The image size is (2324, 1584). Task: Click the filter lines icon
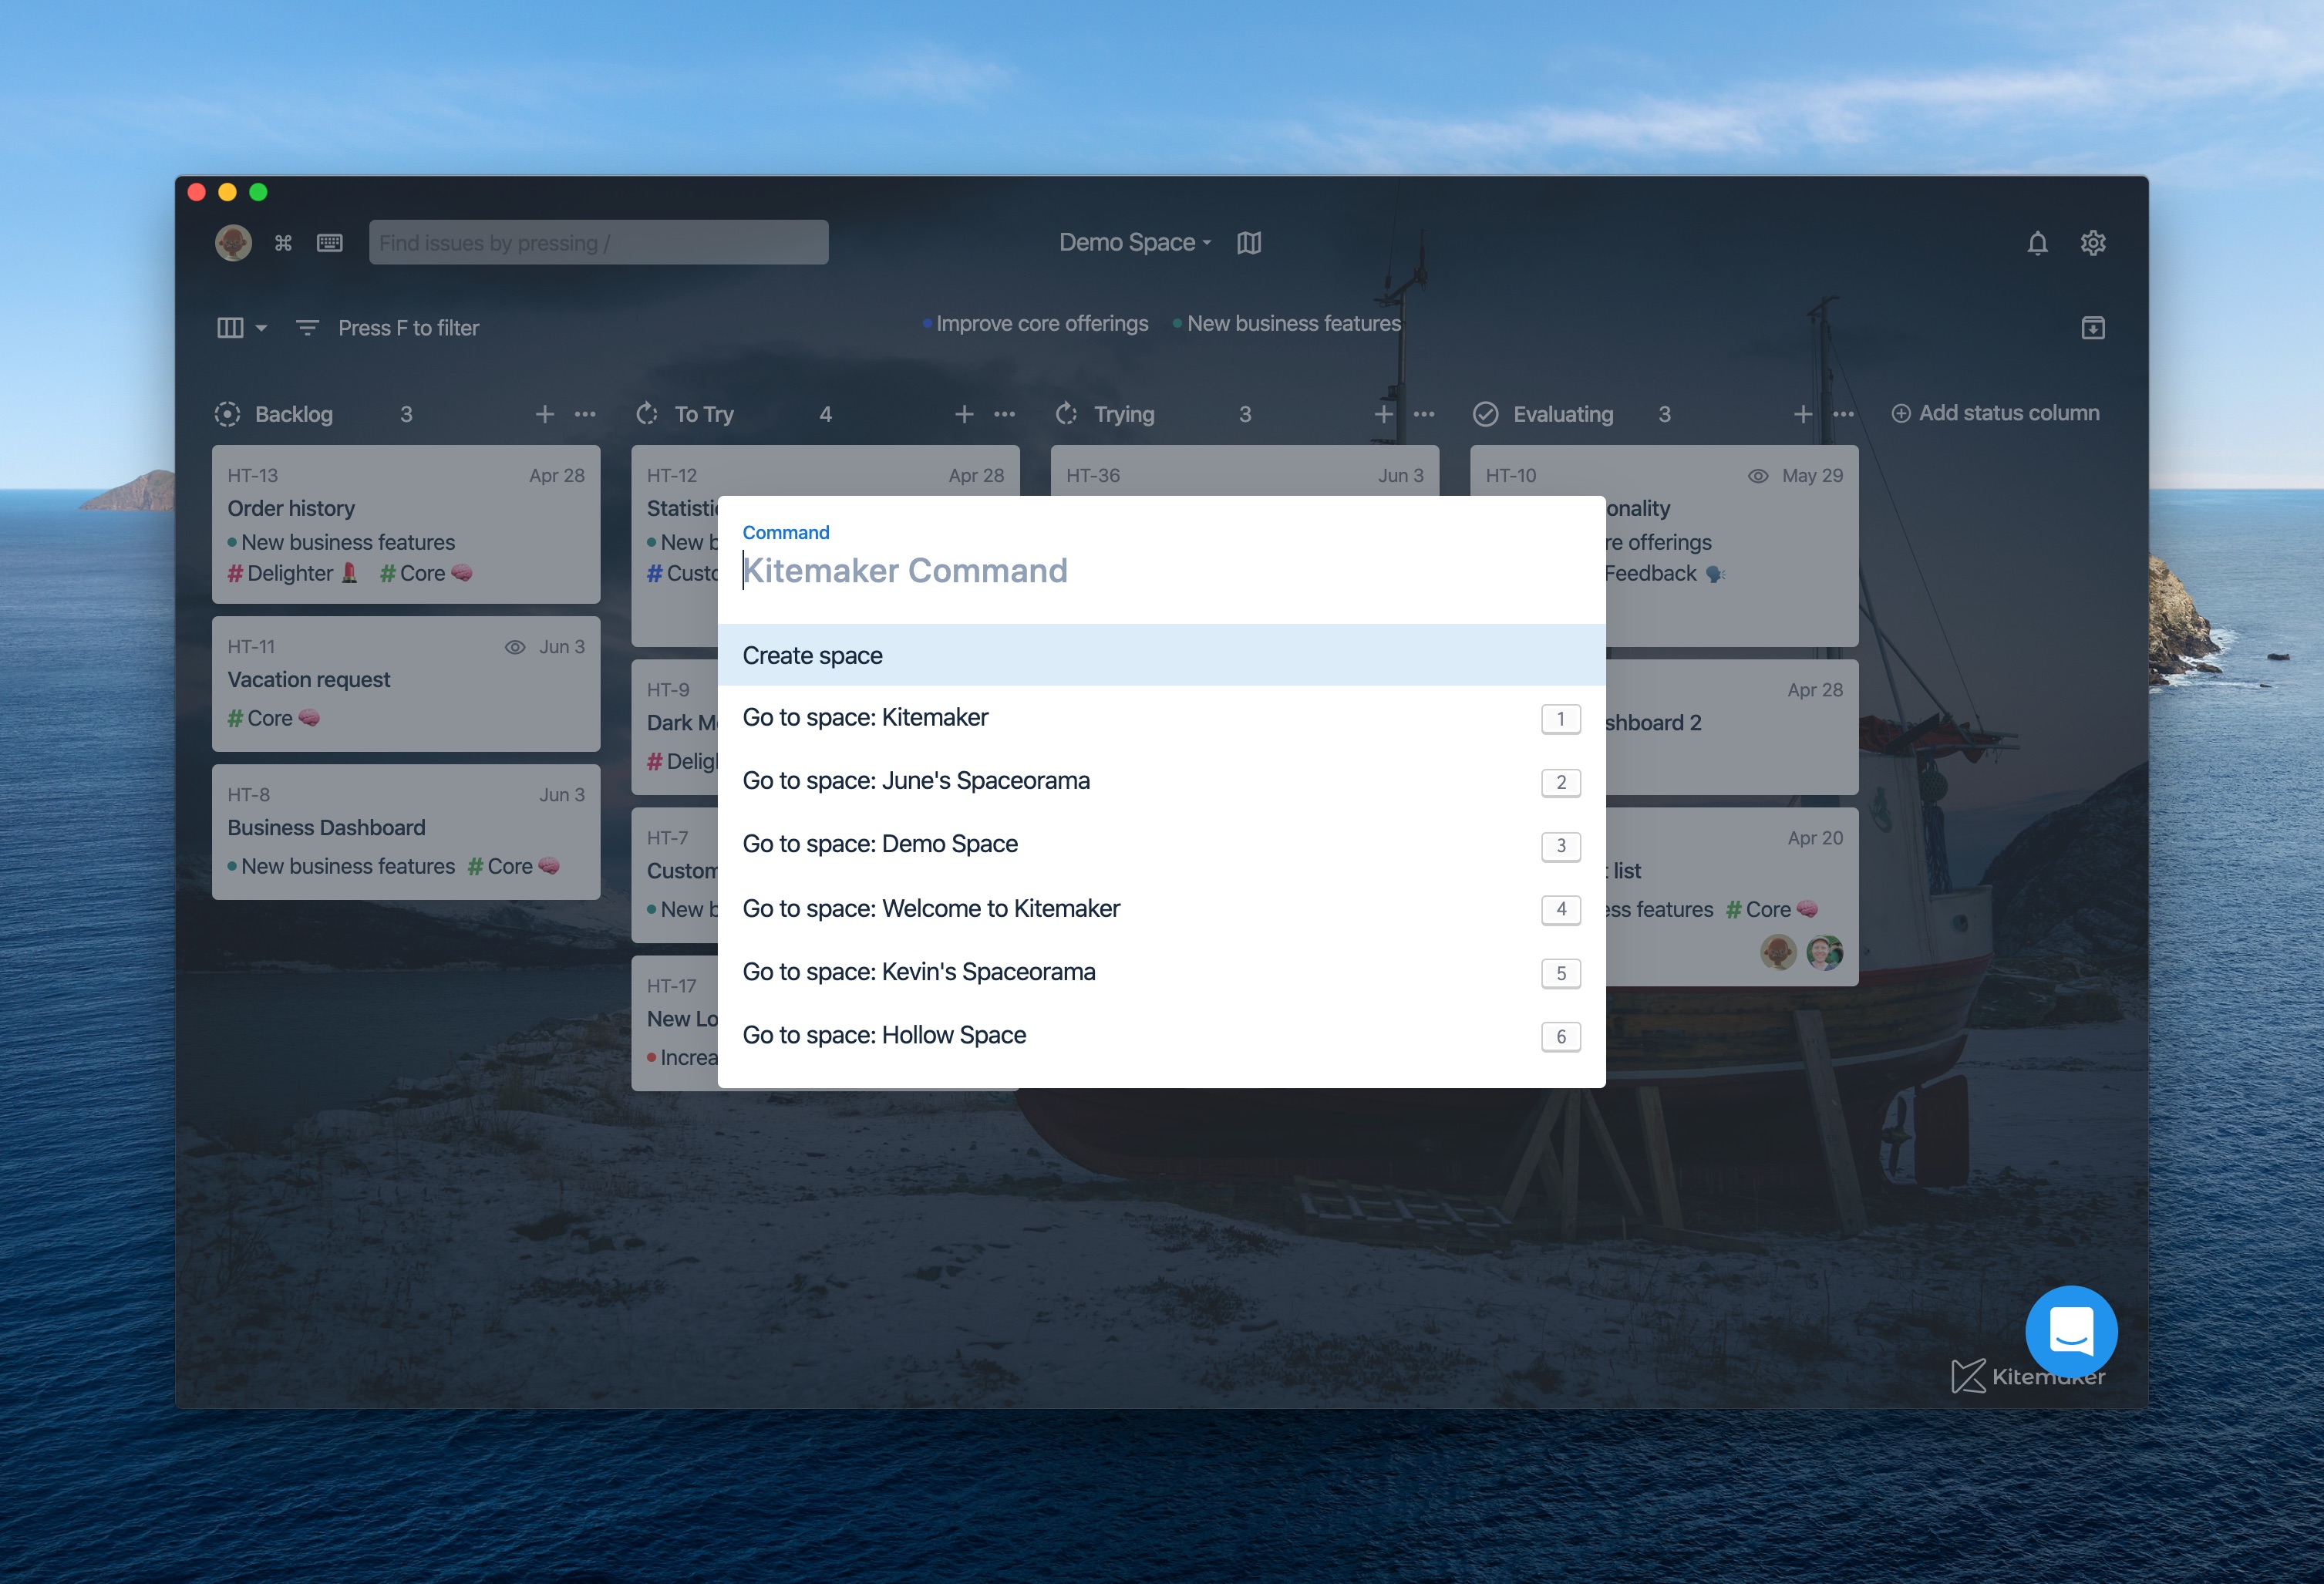tap(307, 328)
